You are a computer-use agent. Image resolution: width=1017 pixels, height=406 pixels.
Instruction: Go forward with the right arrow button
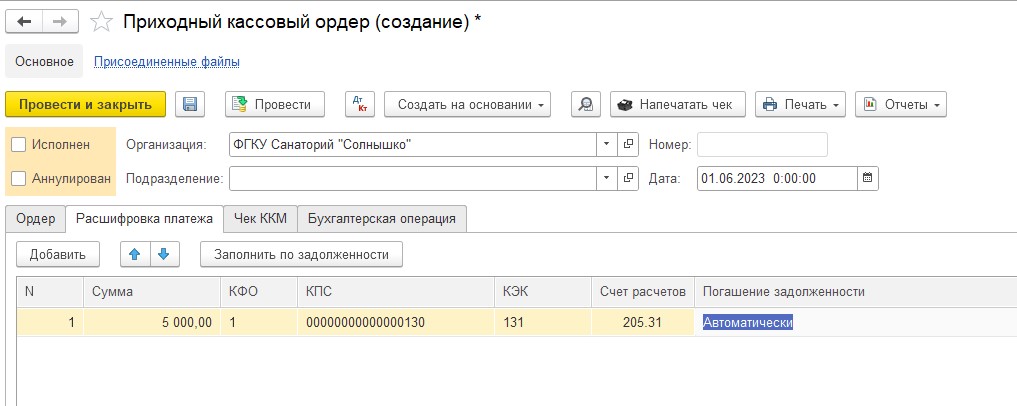pos(60,21)
